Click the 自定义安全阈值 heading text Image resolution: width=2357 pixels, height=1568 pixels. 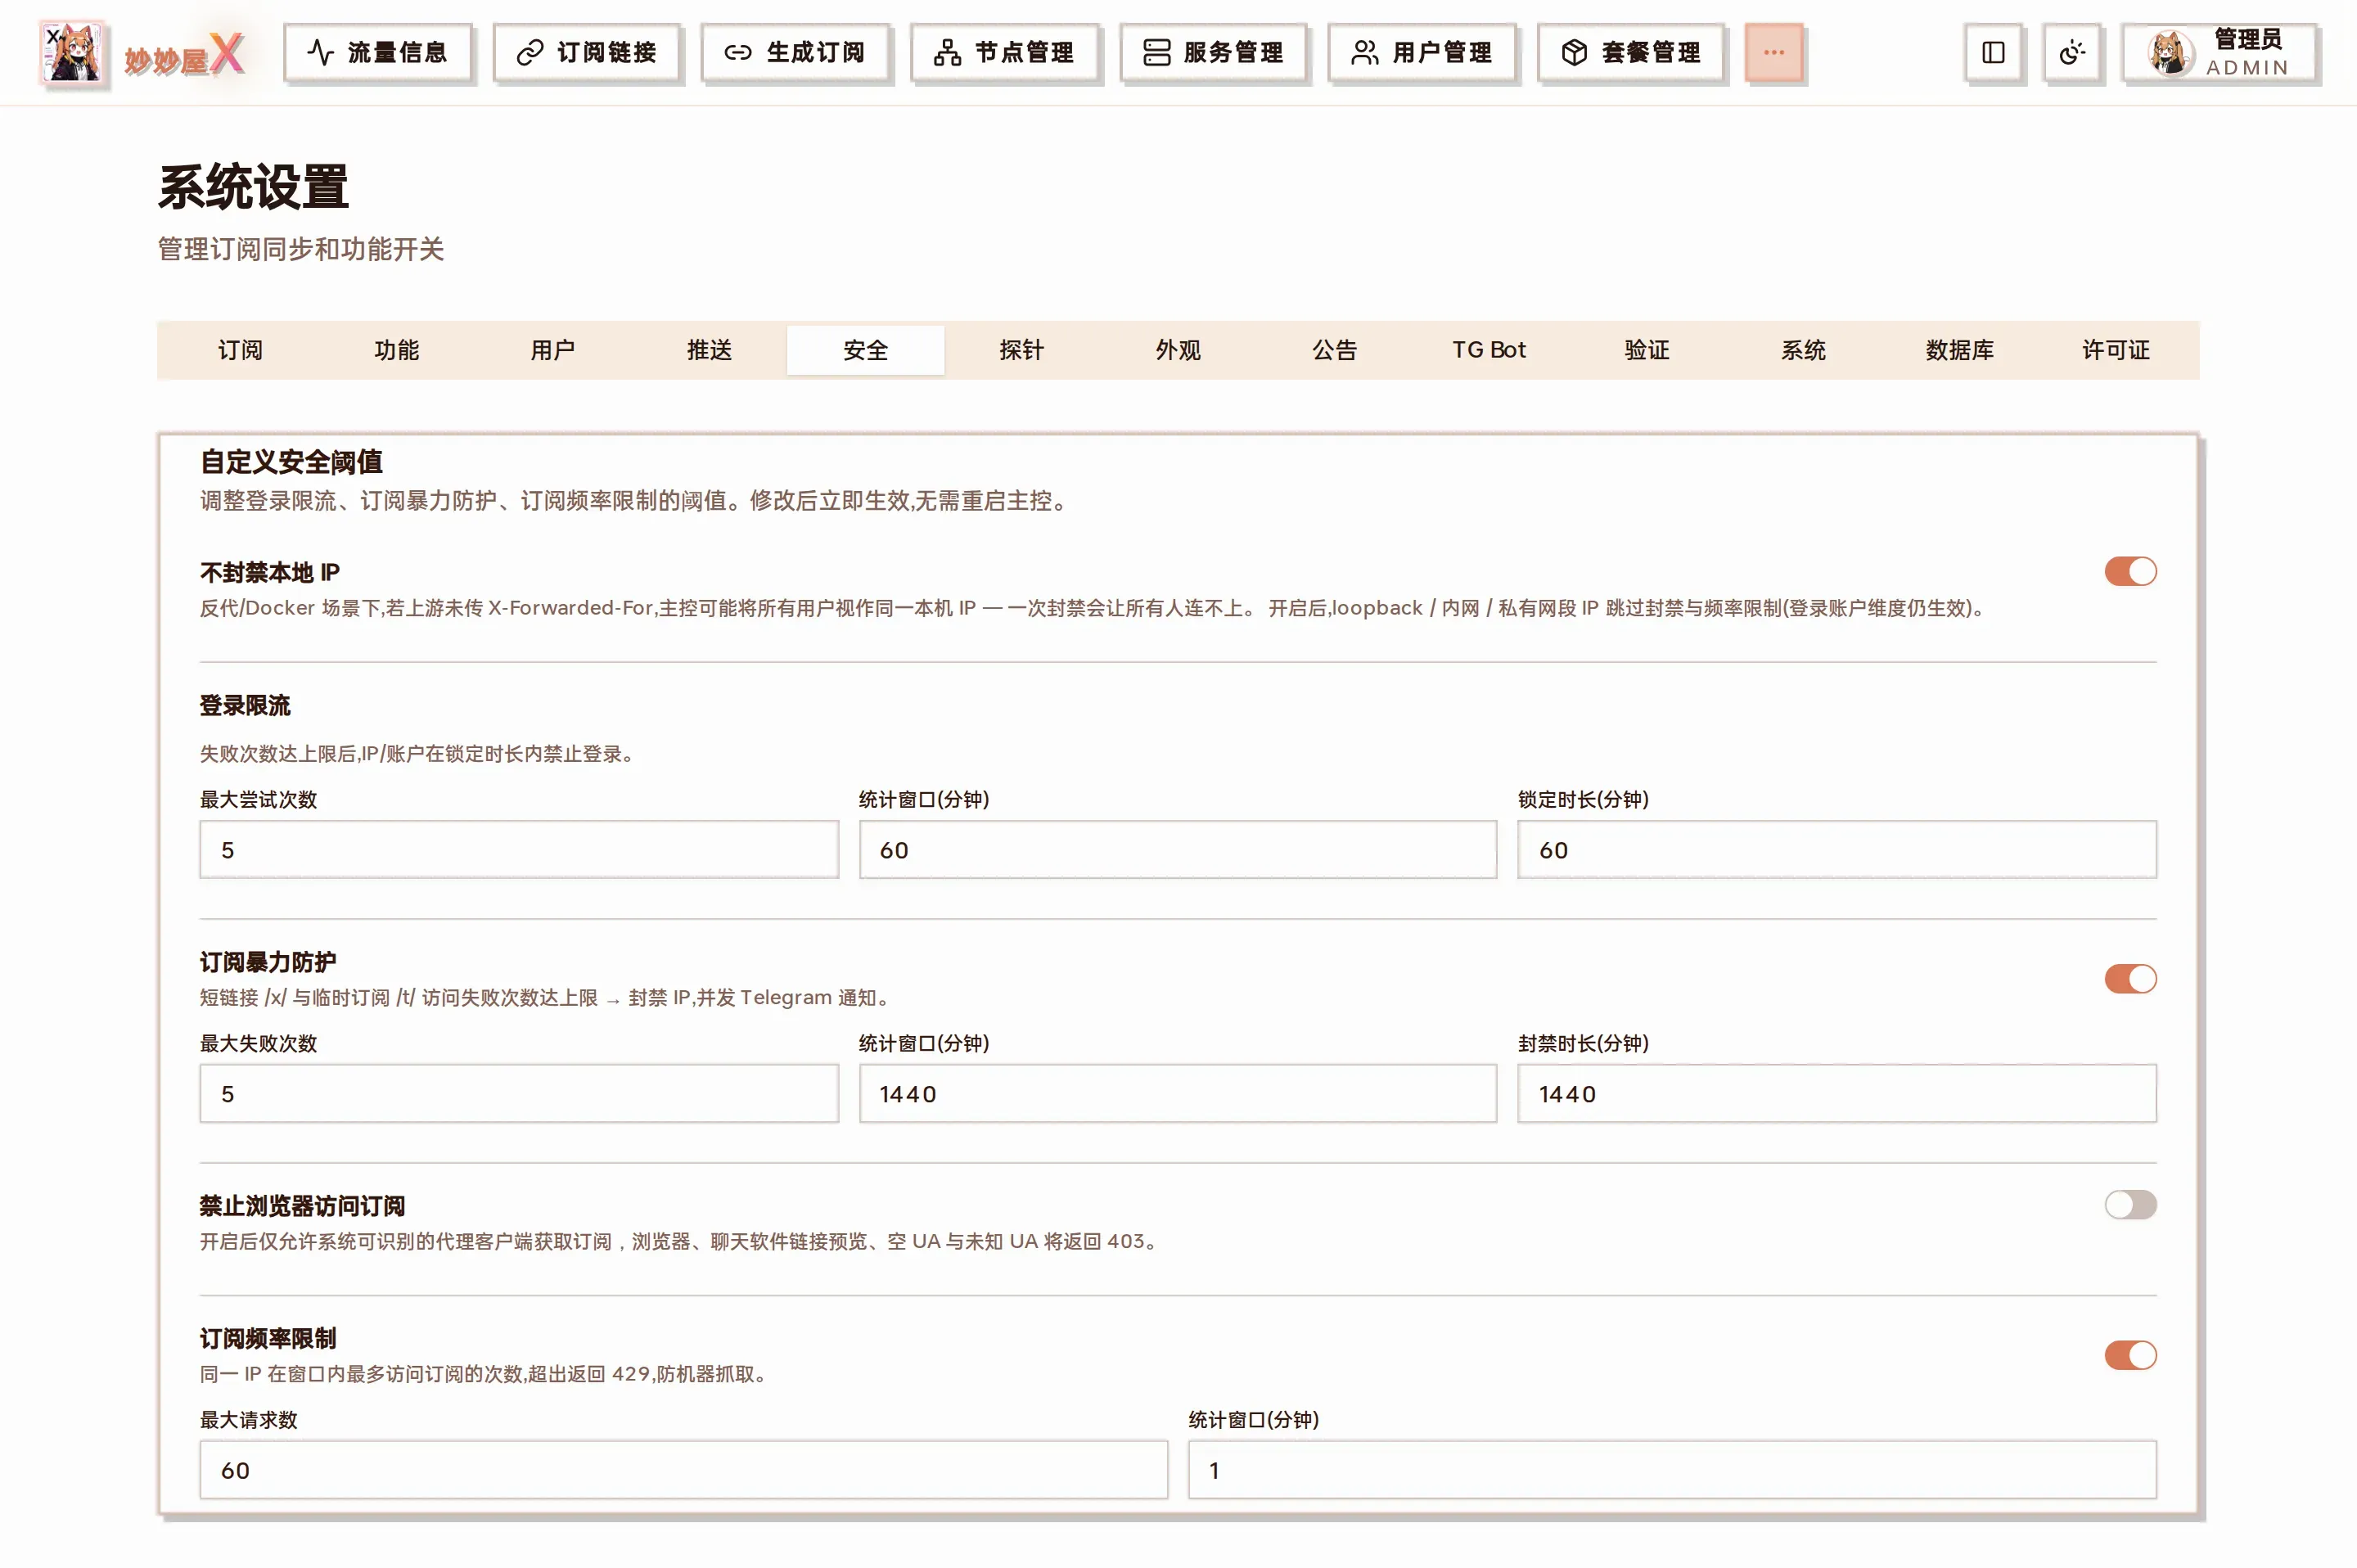(291, 462)
